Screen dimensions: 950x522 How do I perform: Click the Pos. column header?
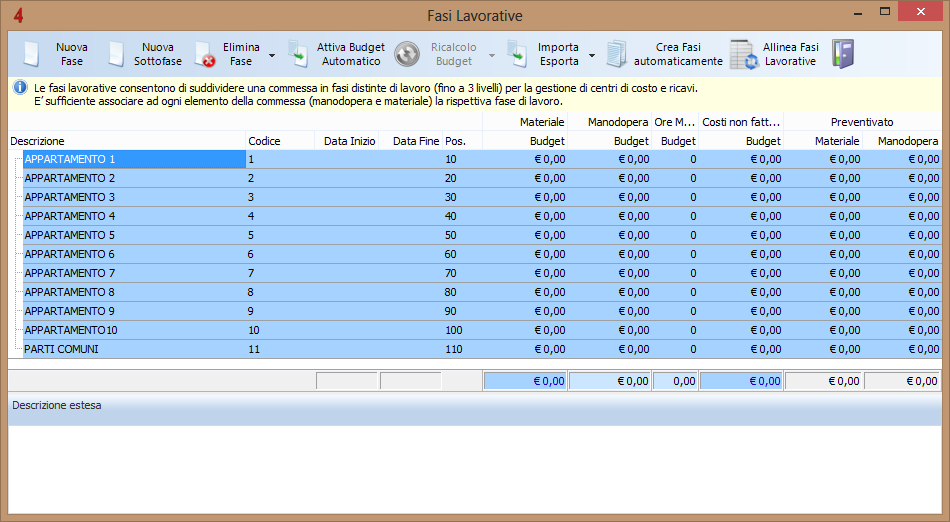(462, 141)
